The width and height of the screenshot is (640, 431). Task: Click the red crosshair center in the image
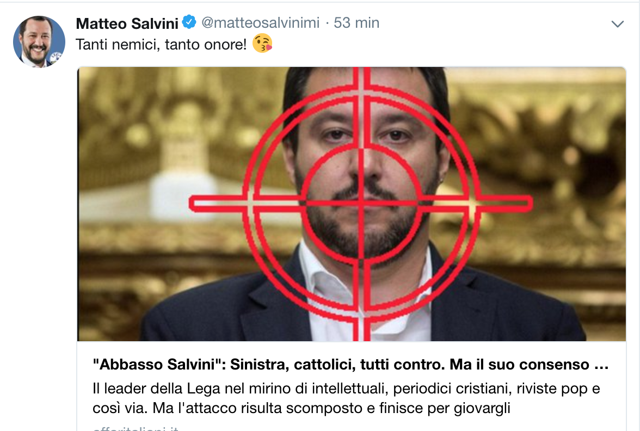pyautogui.click(x=361, y=203)
